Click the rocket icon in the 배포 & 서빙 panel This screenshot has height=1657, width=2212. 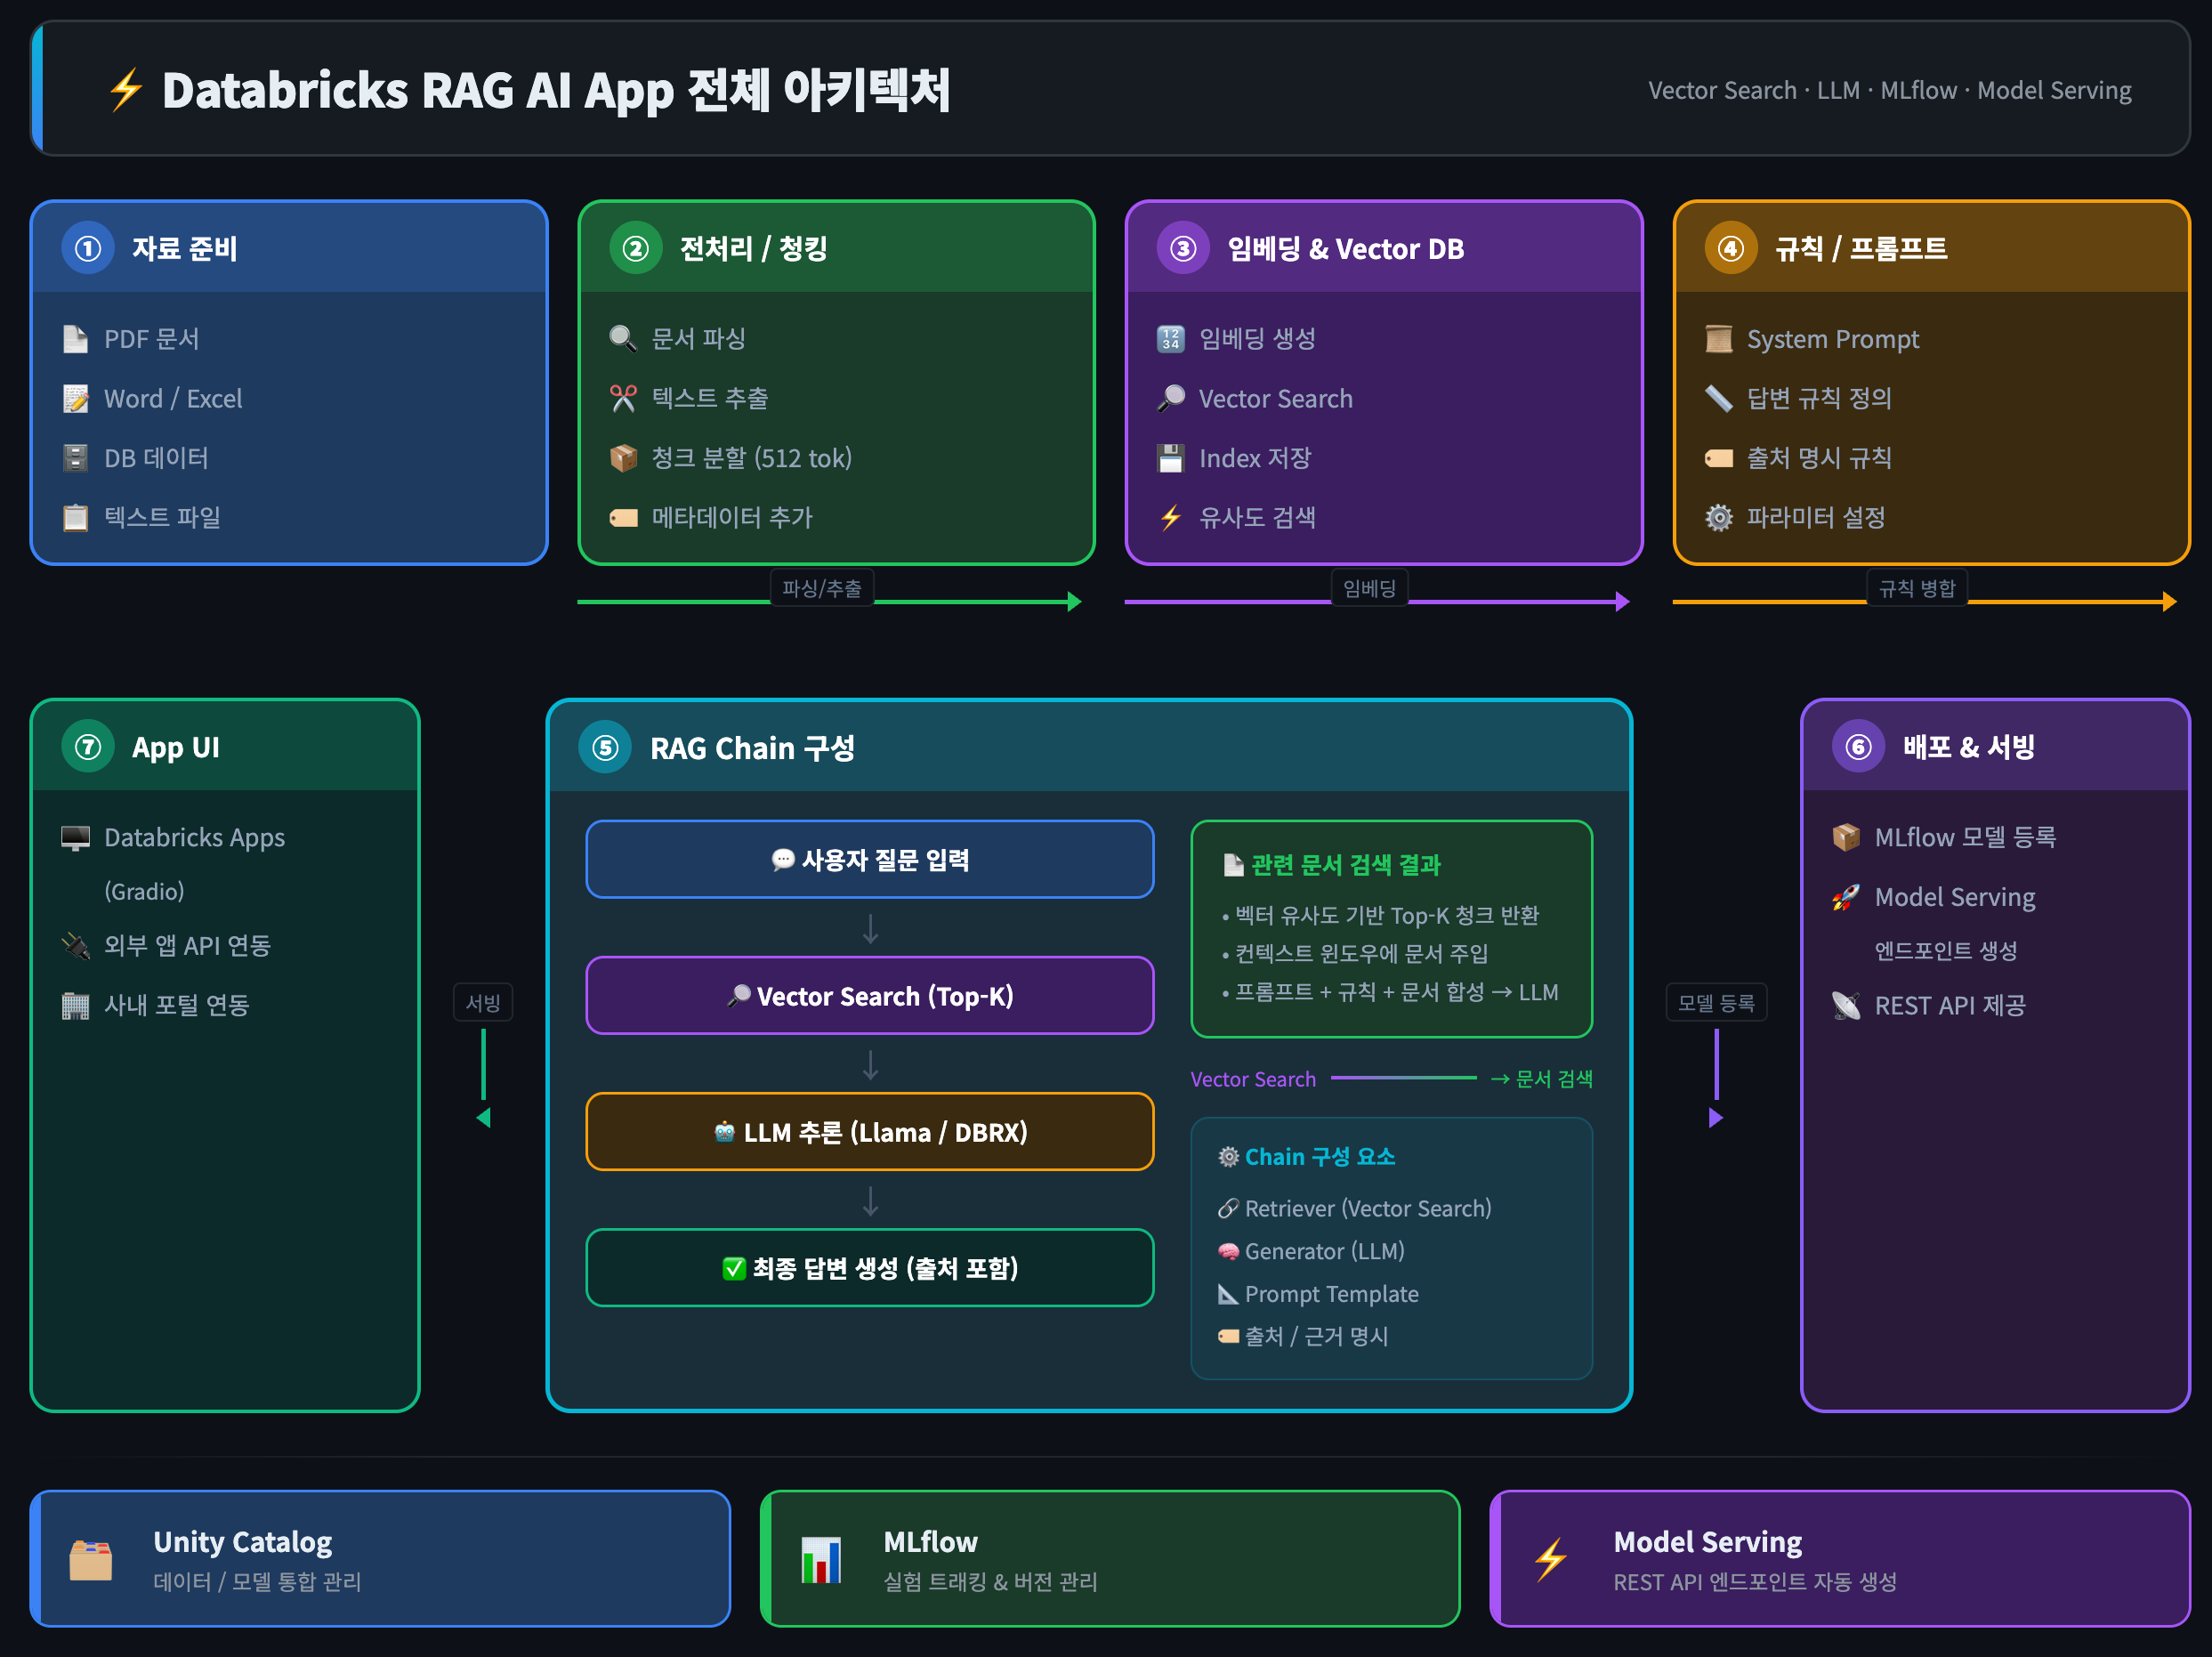pyautogui.click(x=1846, y=897)
